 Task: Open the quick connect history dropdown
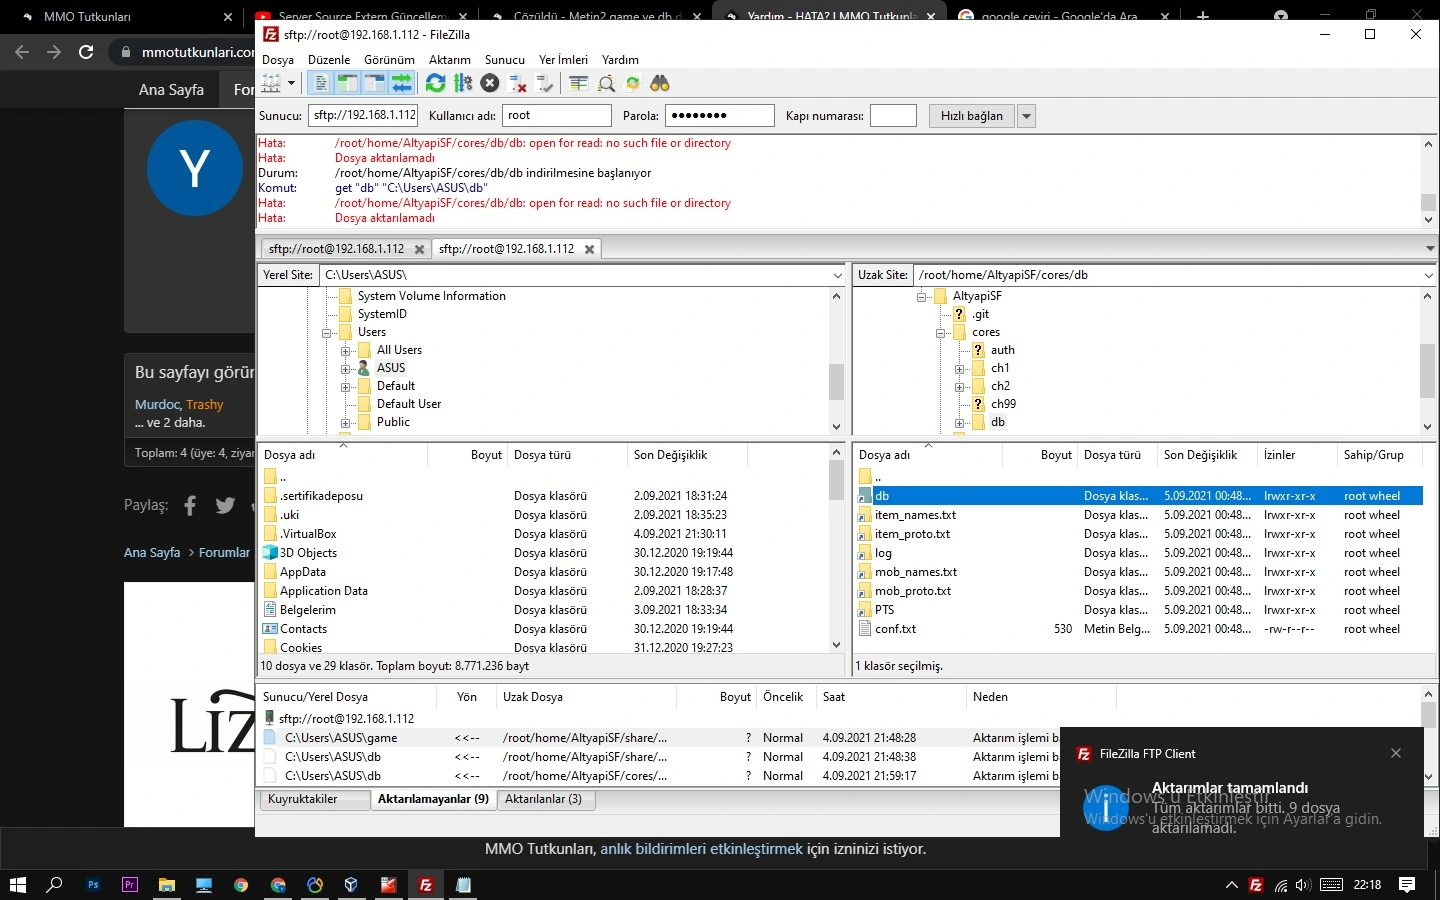[1026, 116]
